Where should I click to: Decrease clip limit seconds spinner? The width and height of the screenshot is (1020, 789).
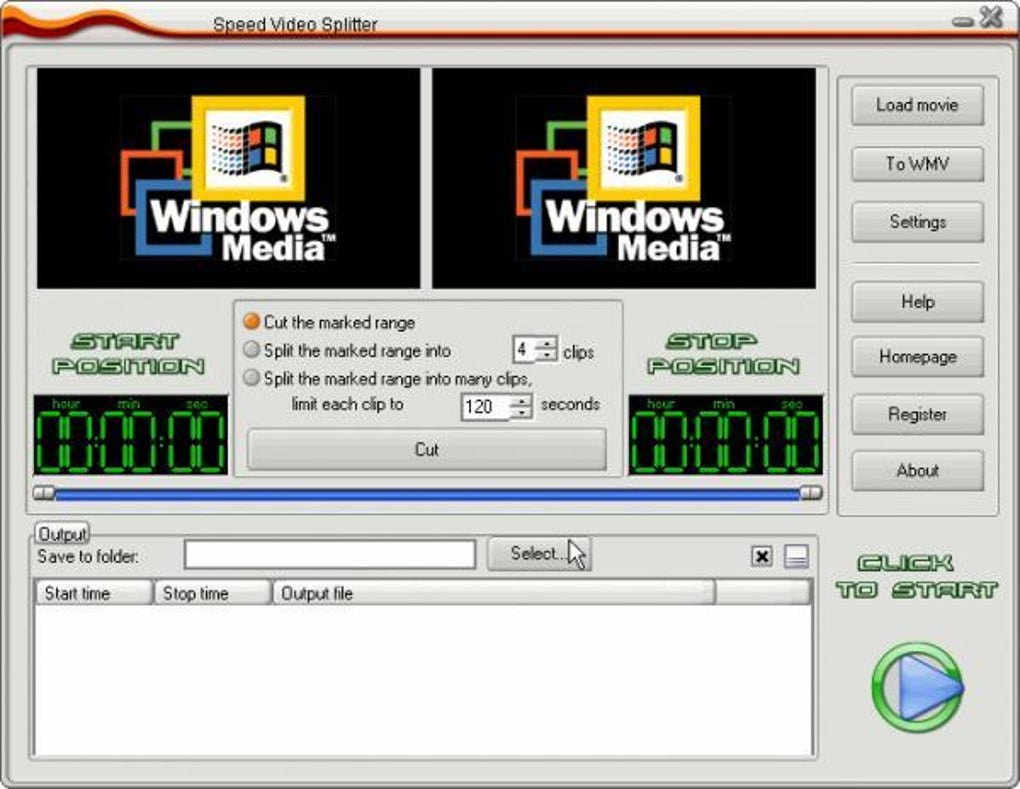(520, 414)
